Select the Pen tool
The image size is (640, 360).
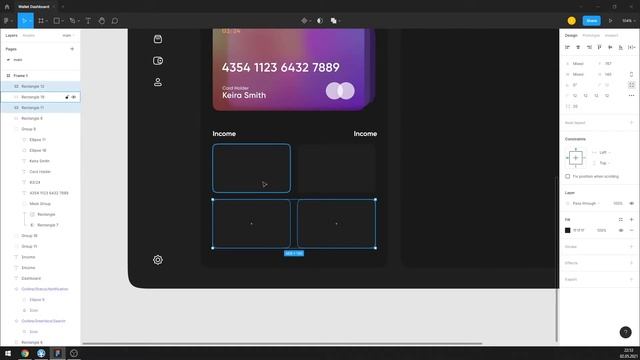pos(72,20)
